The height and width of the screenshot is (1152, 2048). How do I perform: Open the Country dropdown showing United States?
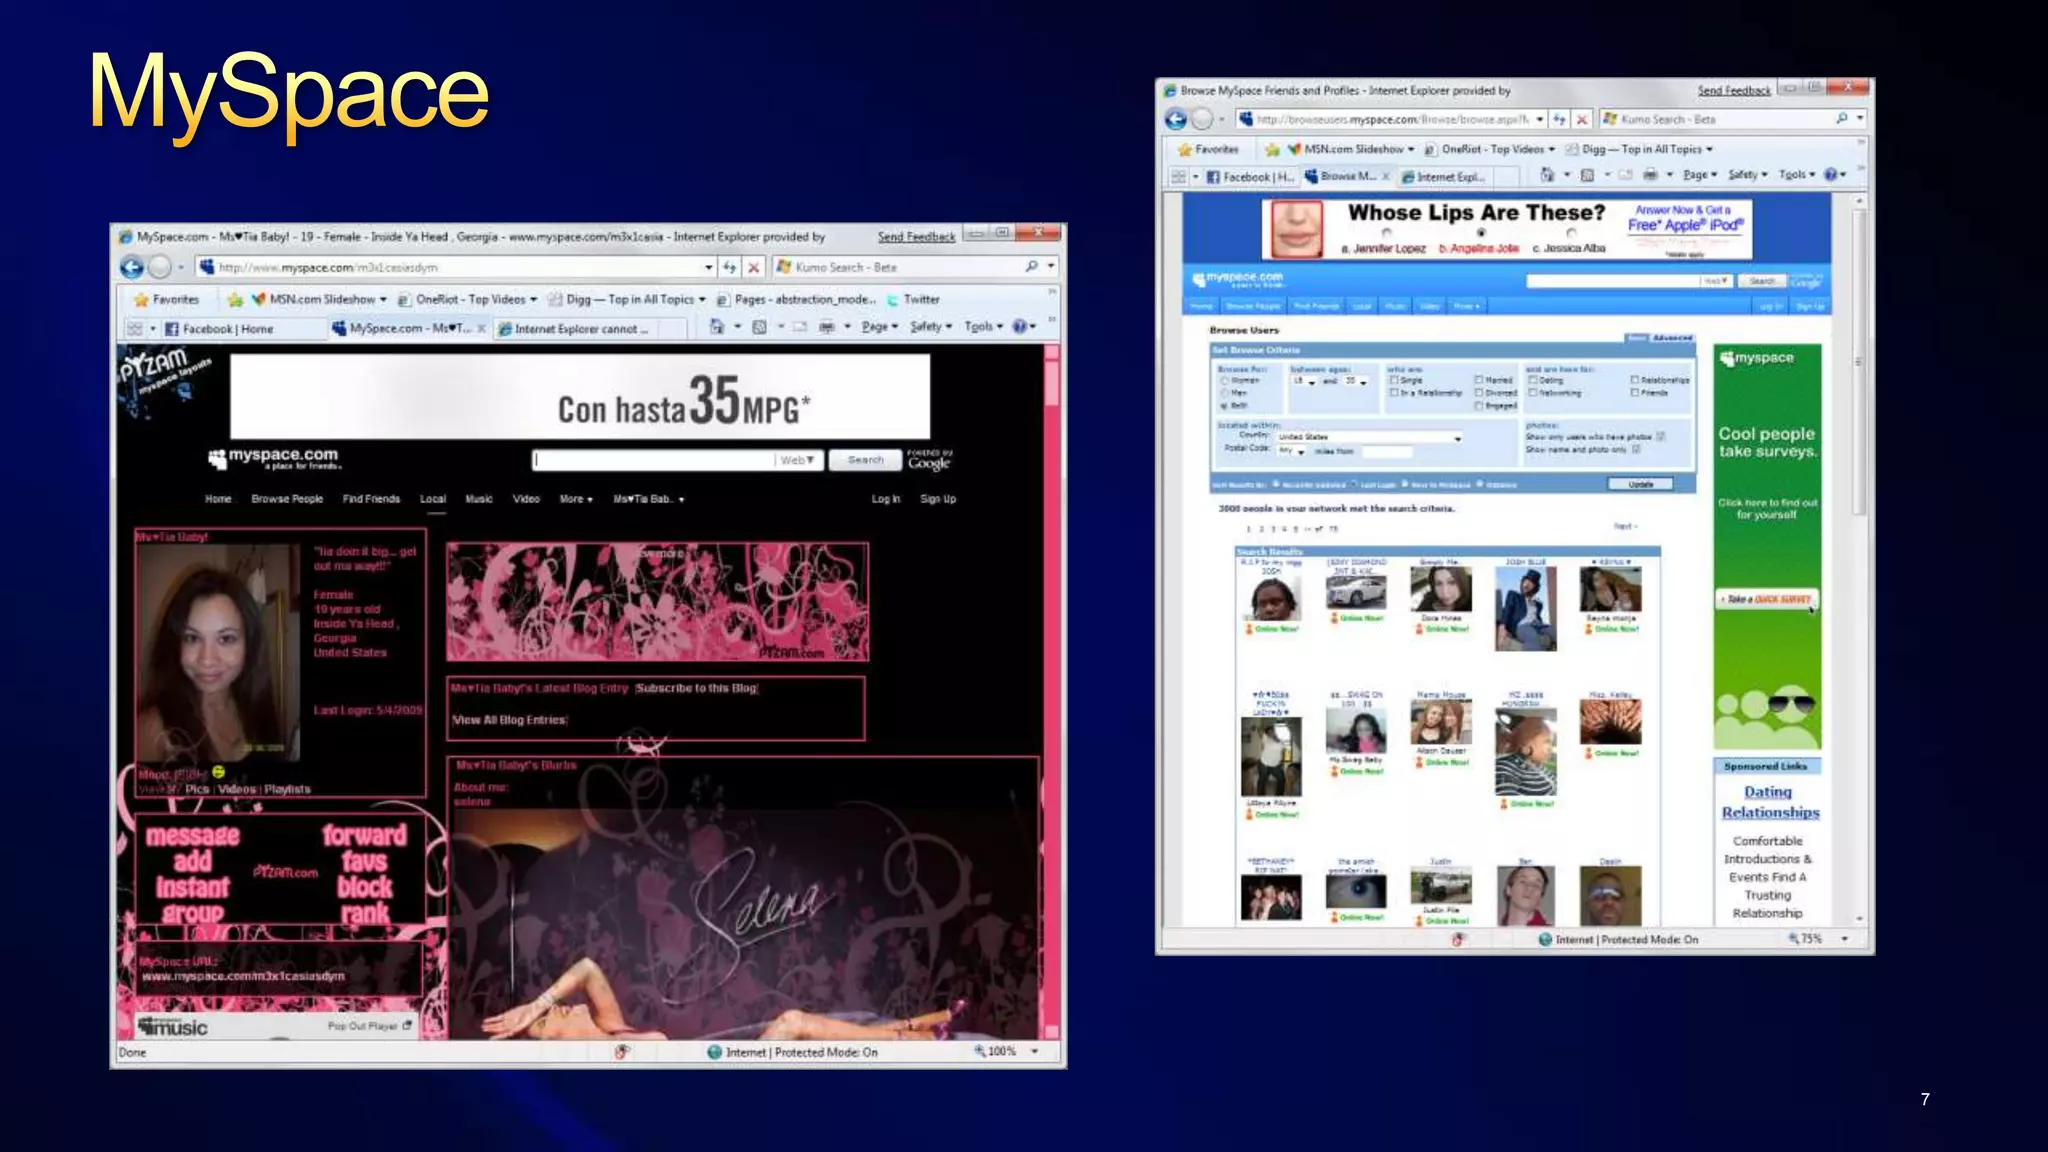click(x=1369, y=437)
